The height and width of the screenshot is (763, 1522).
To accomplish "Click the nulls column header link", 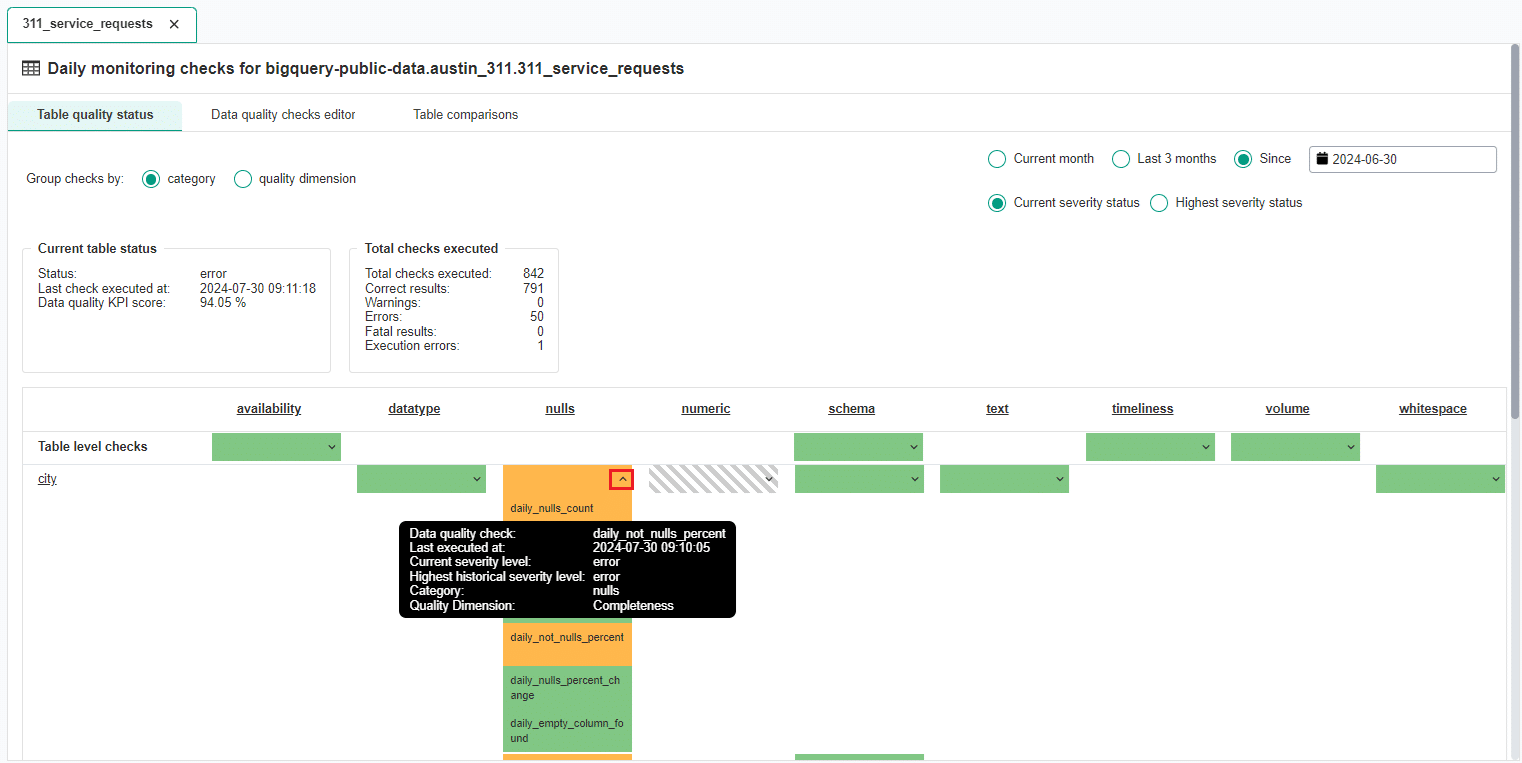I will 560,408.
